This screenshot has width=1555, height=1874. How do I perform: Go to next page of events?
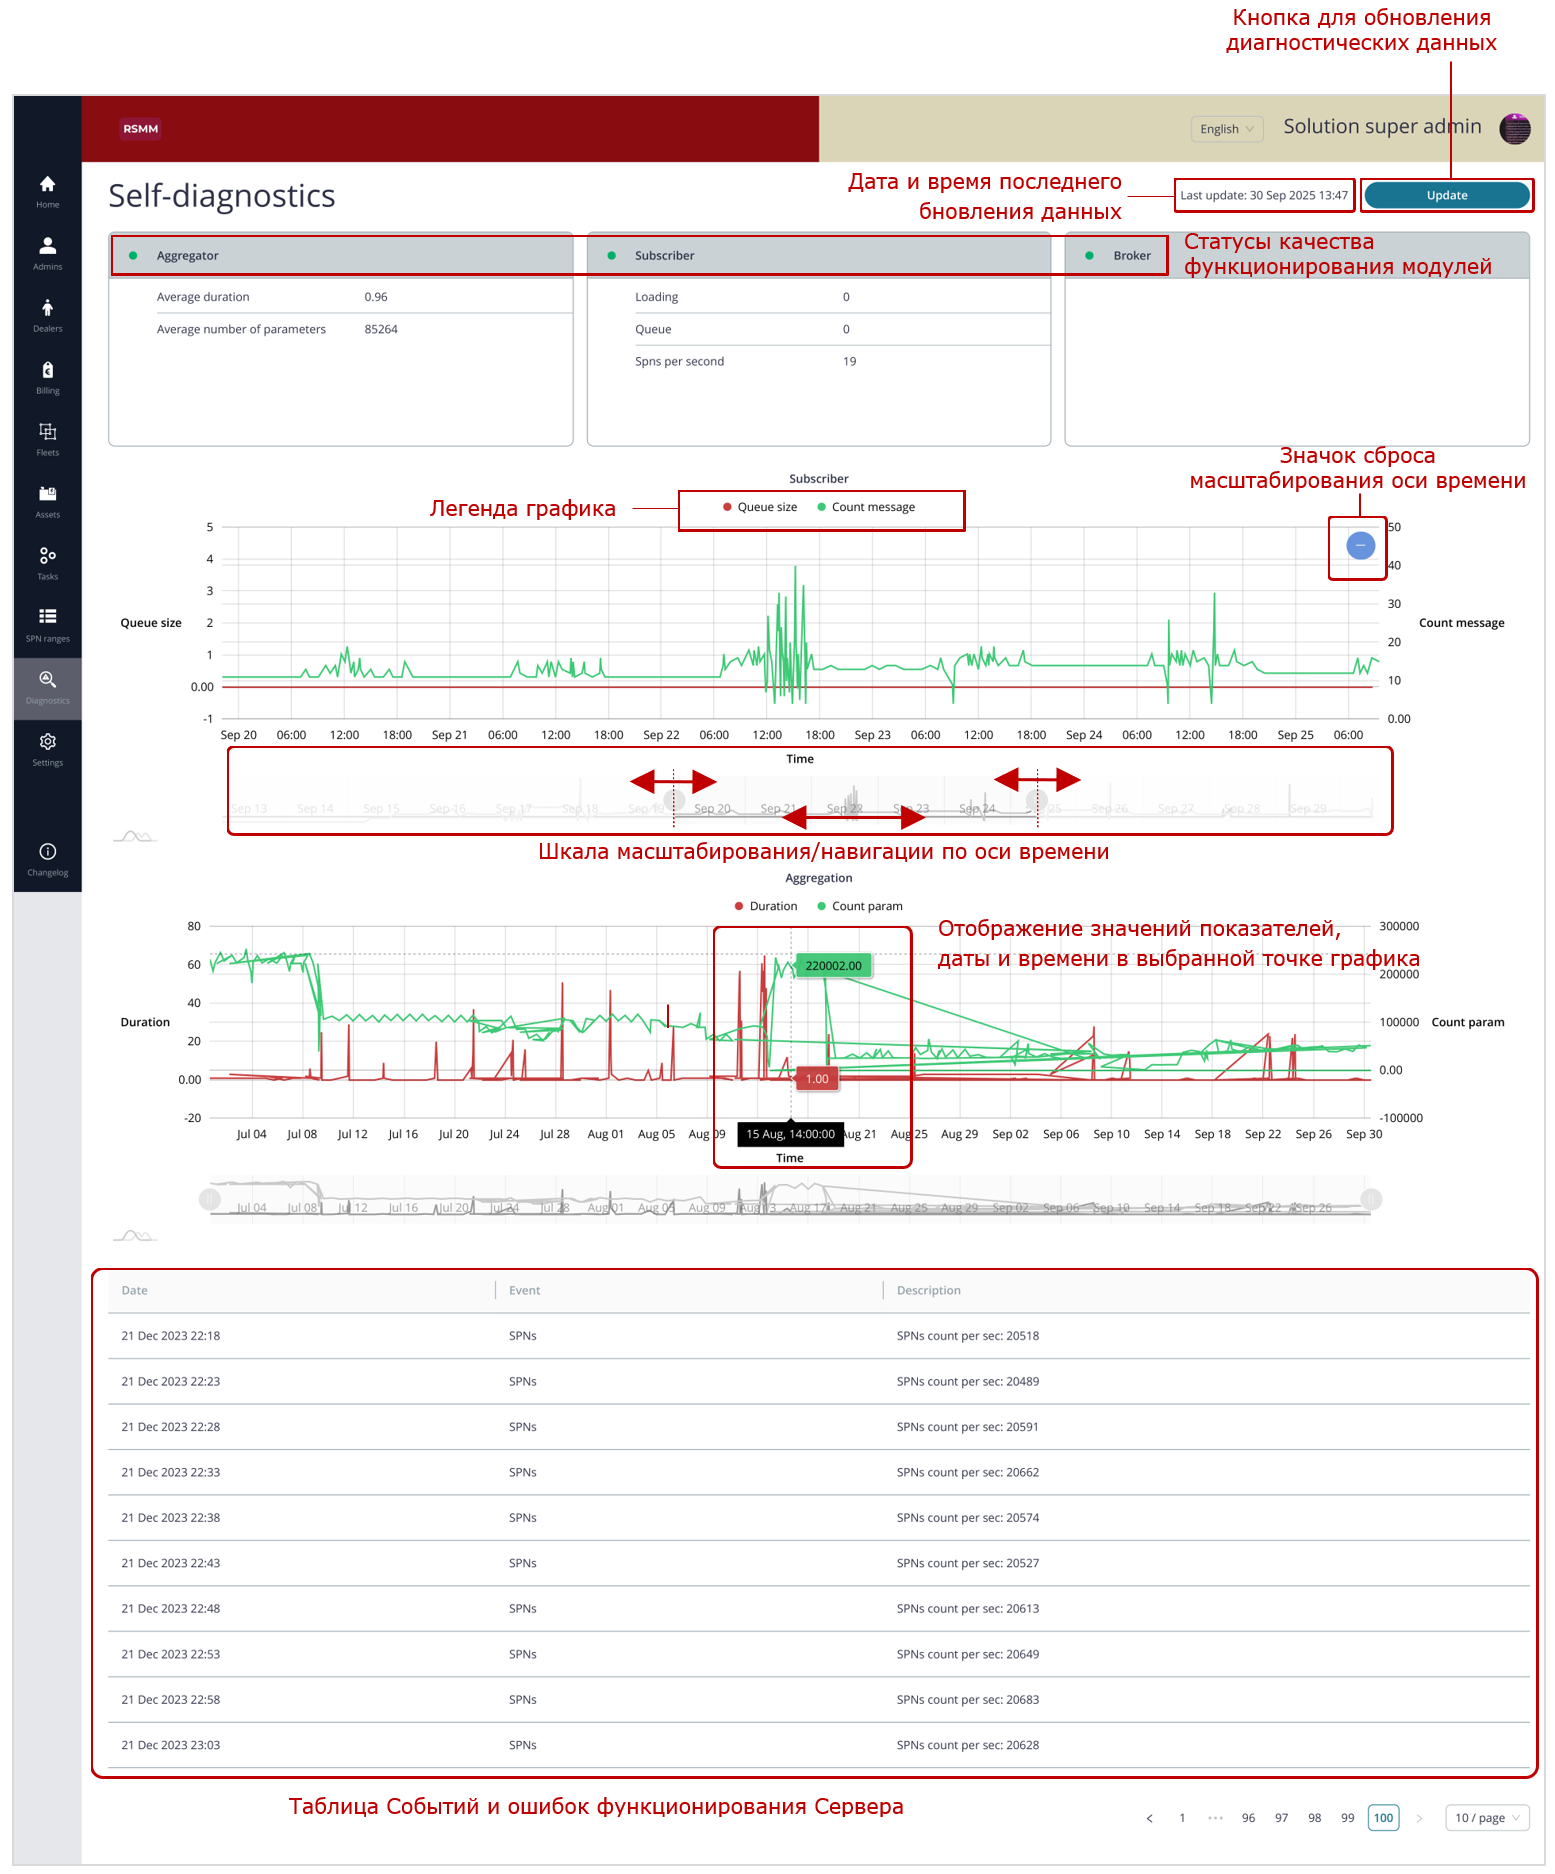pyautogui.click(x=1419, y=1818)
